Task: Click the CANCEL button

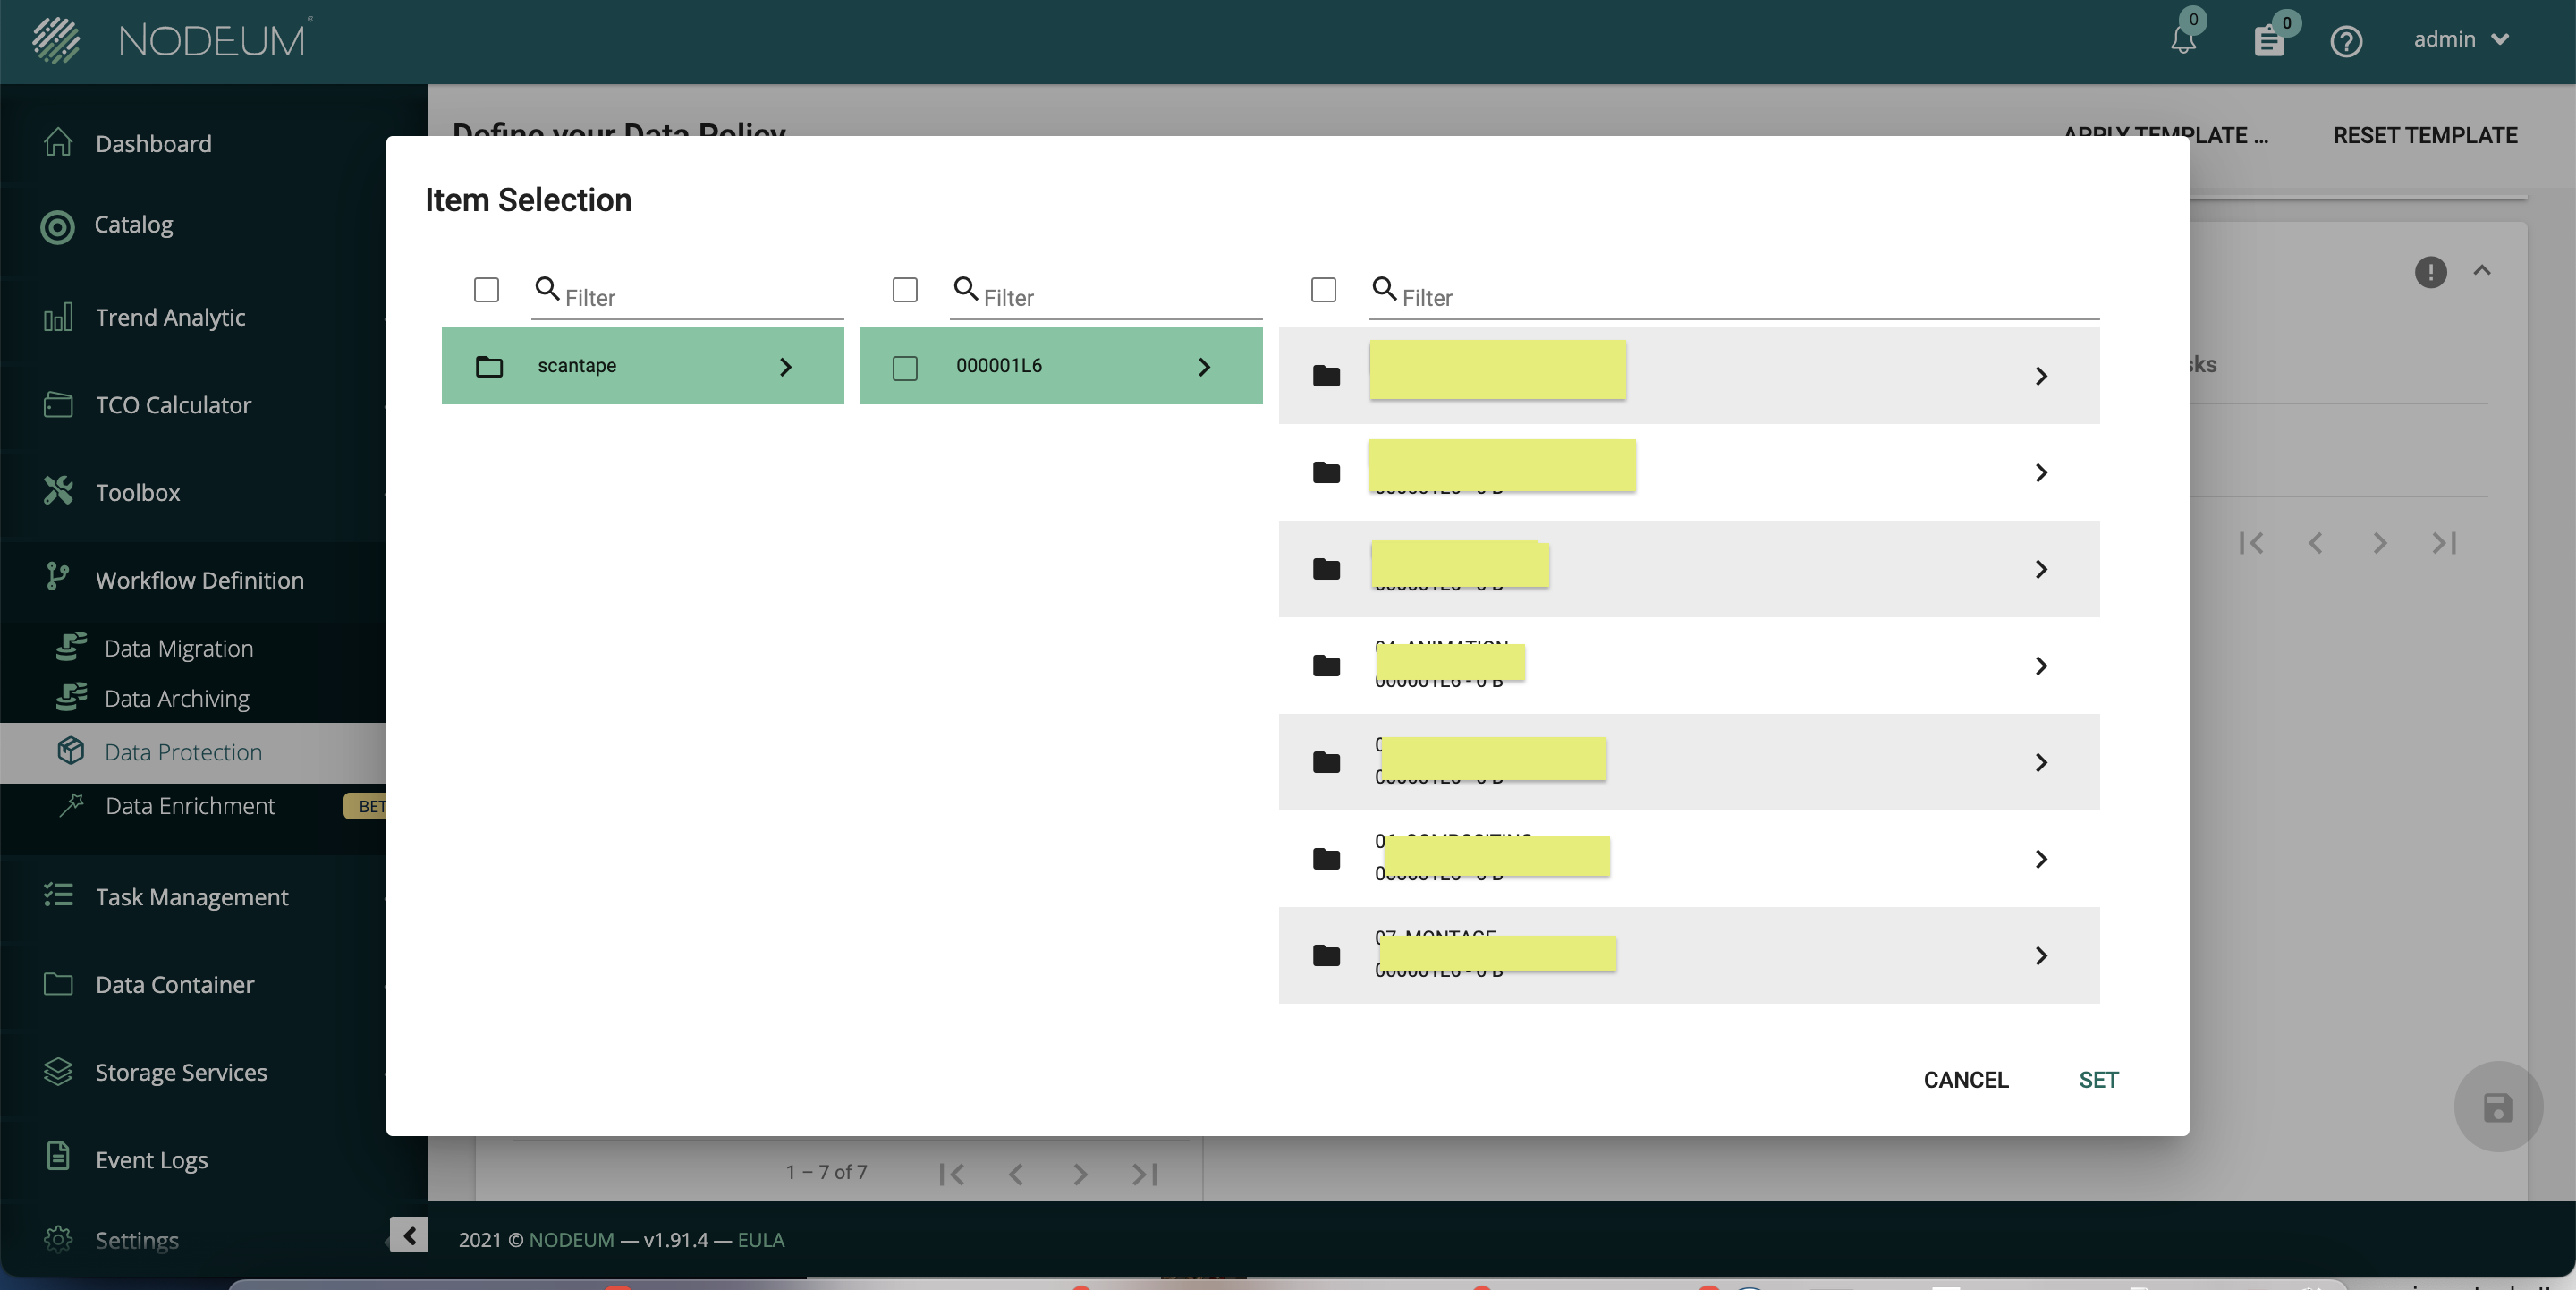Action: coord(1965,1080)
